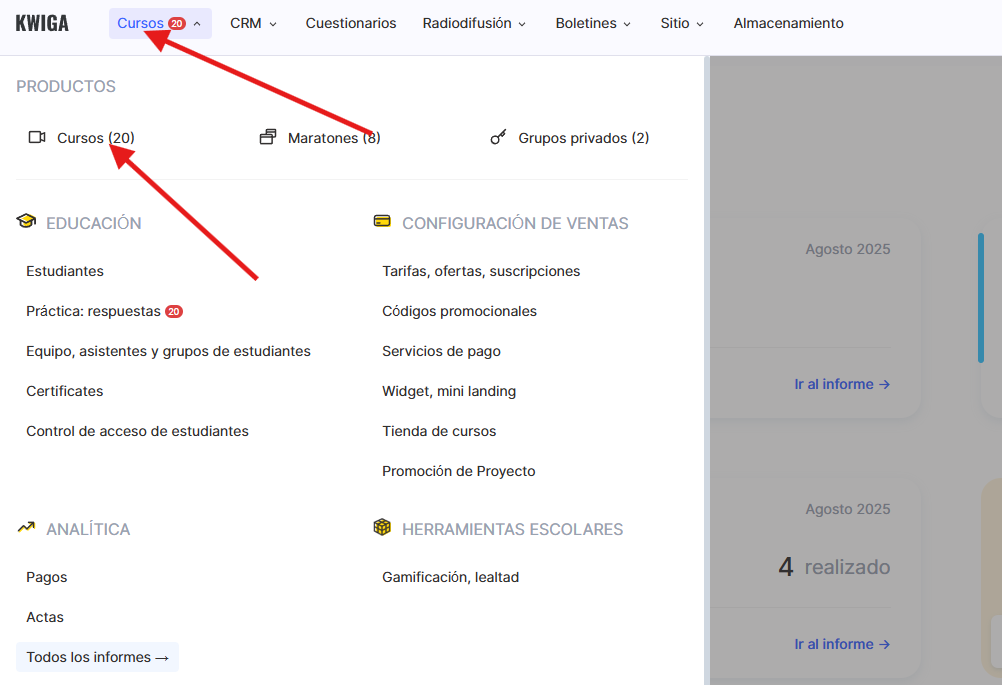Open Estudiantes under Educación

point(65,271)
